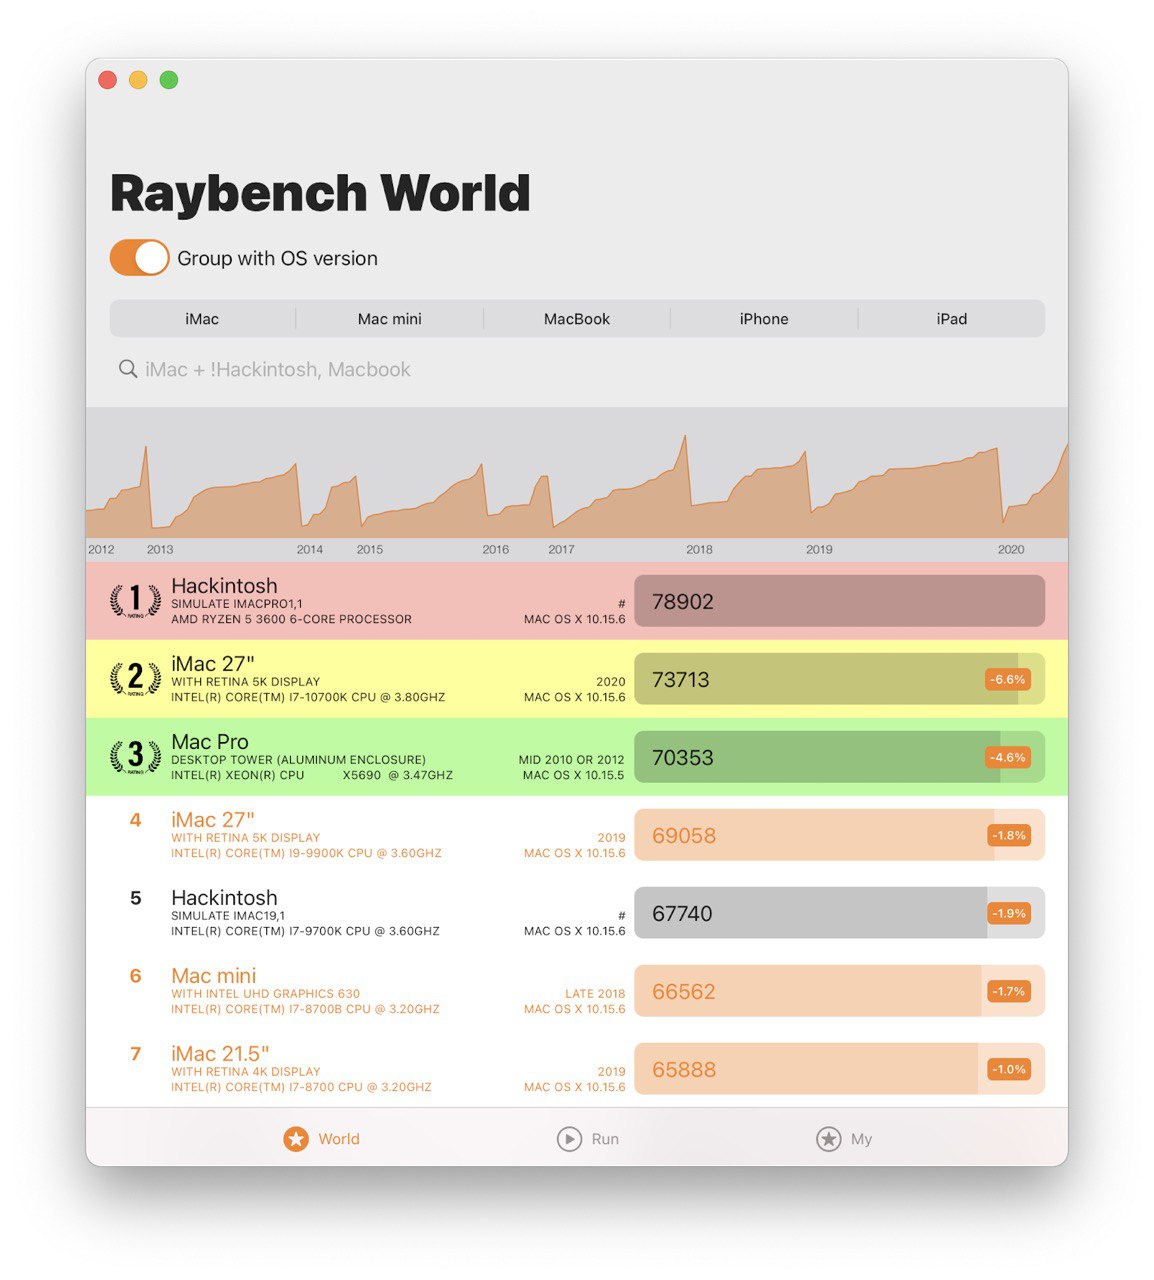Select the Mac mini result title

(x=214, y=976)
